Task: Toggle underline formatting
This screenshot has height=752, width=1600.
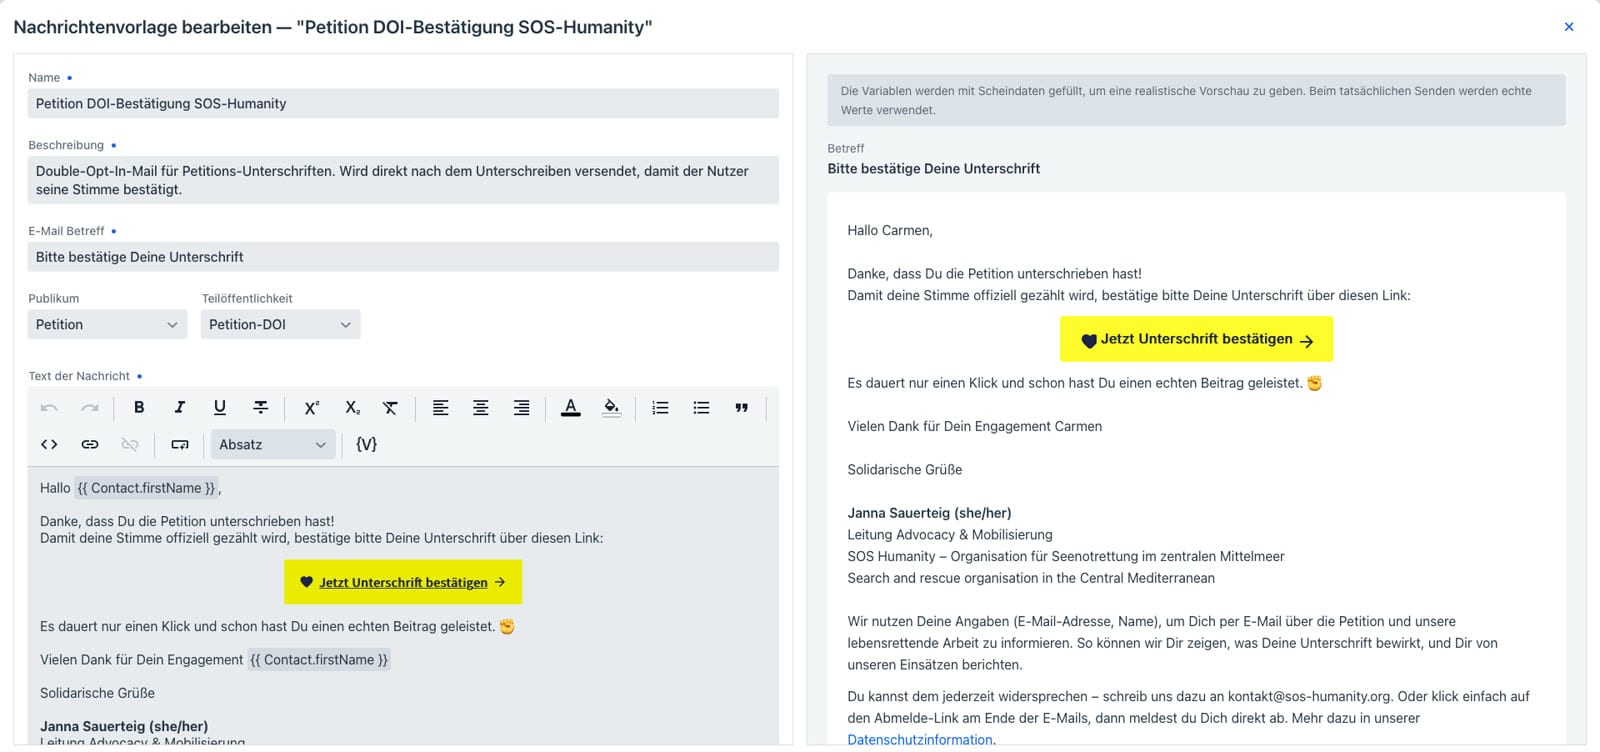Action: 220,408
